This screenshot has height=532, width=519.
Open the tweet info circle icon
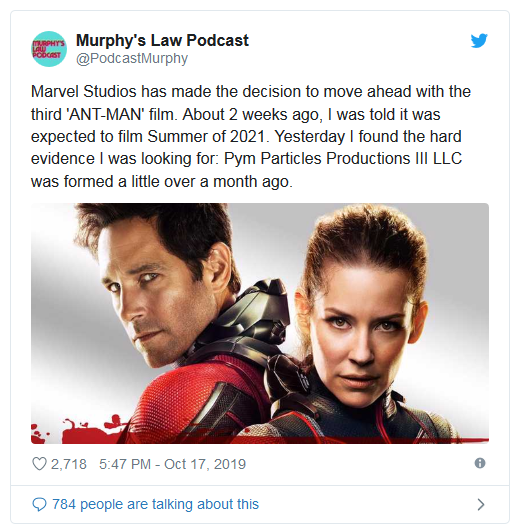pos(480,463)
